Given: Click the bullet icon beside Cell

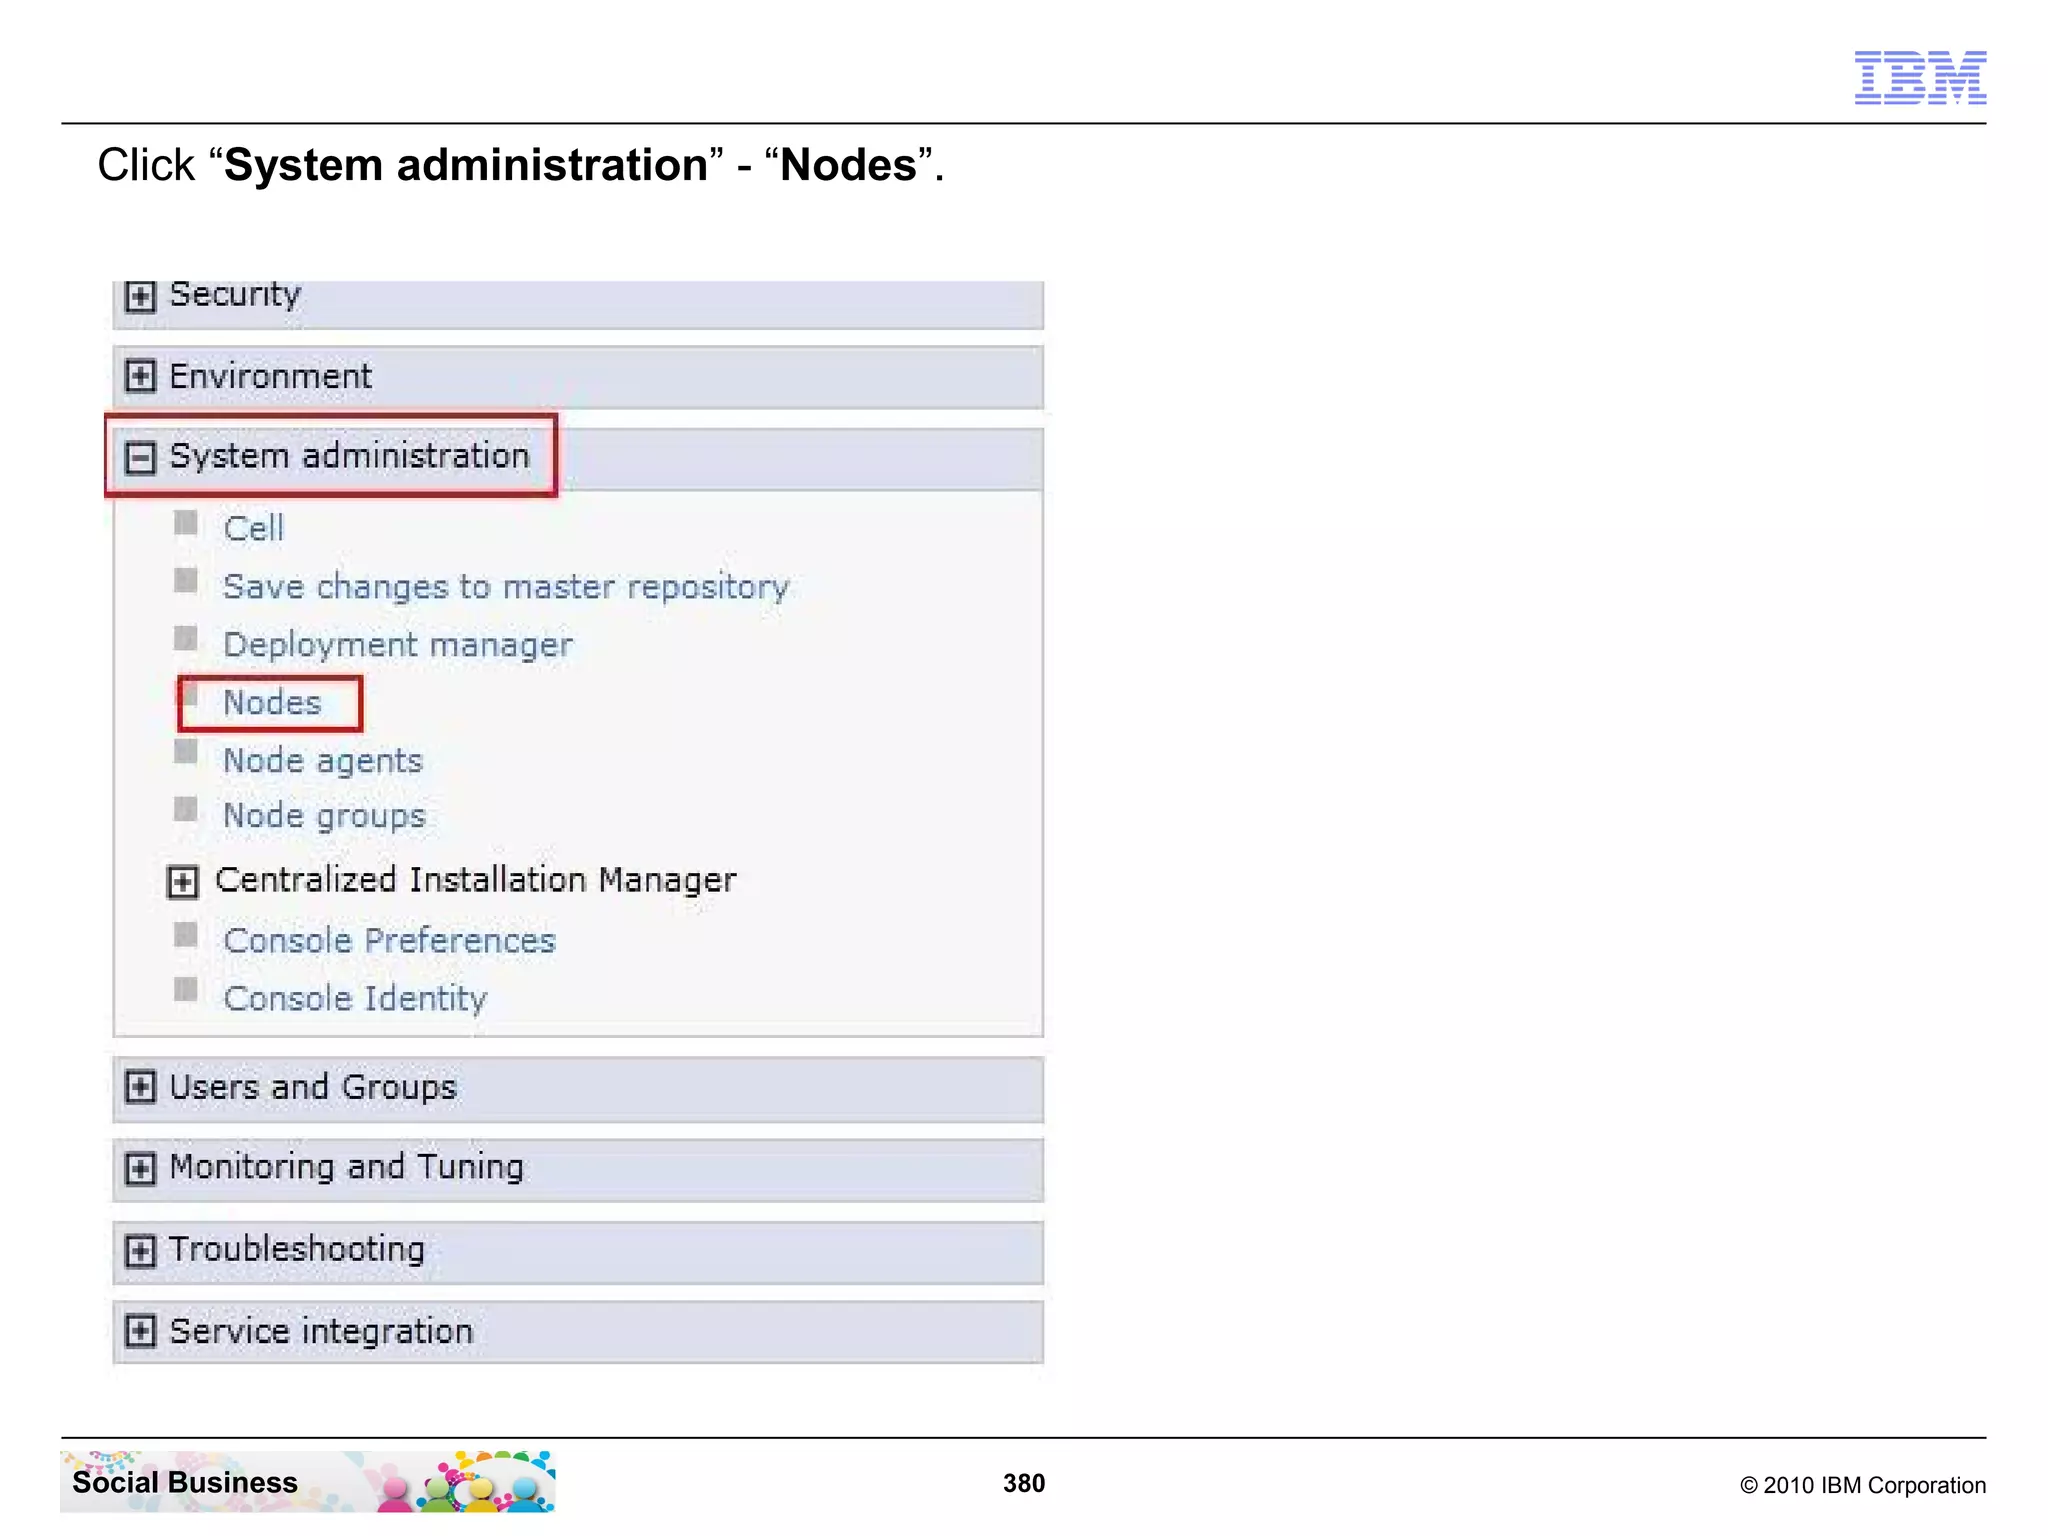Looking at the screenshot, I should tap(185, 522).
